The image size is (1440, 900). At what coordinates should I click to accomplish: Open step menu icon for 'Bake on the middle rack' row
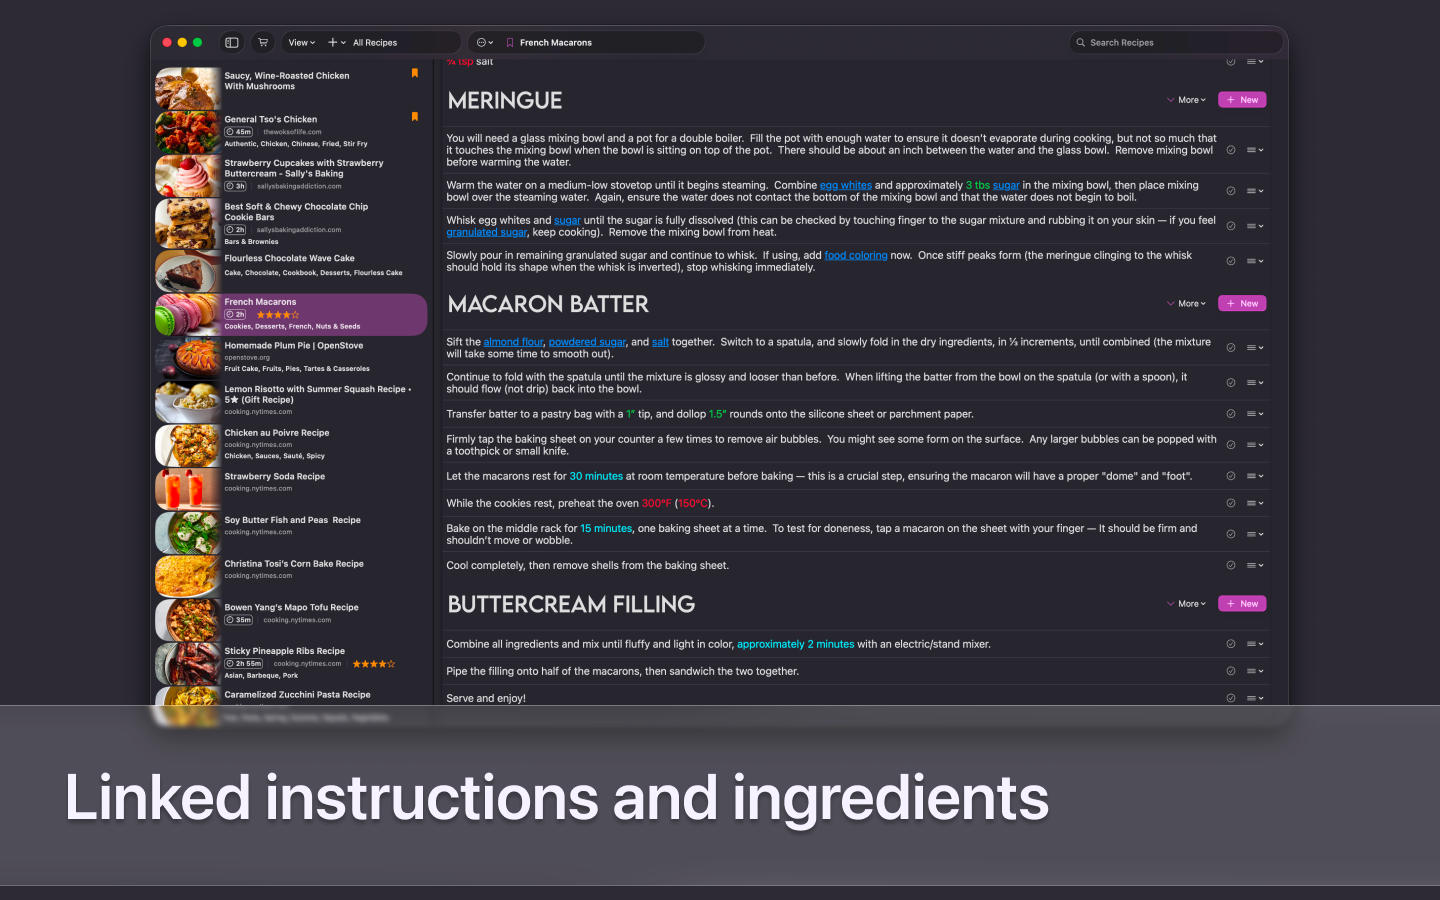(x=1255, y=534)
